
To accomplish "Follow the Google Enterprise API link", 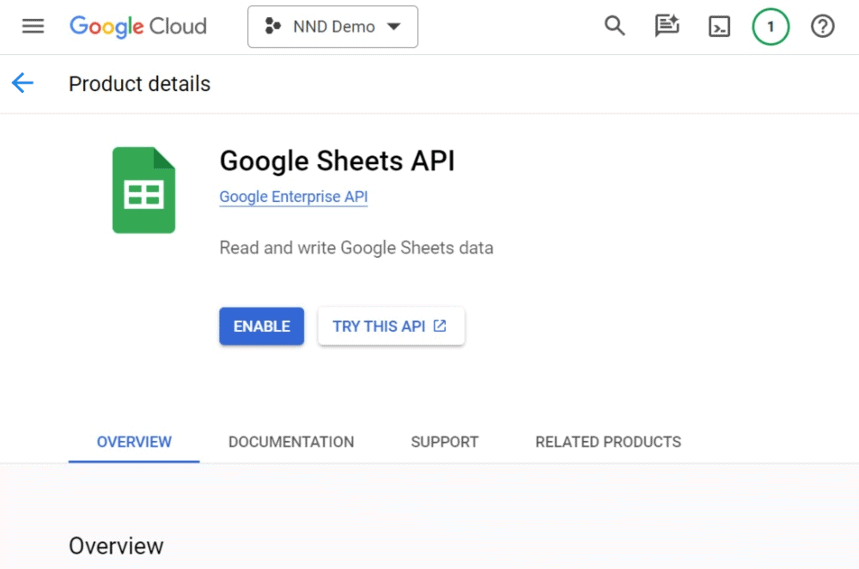I will click(x=294, y=197).
